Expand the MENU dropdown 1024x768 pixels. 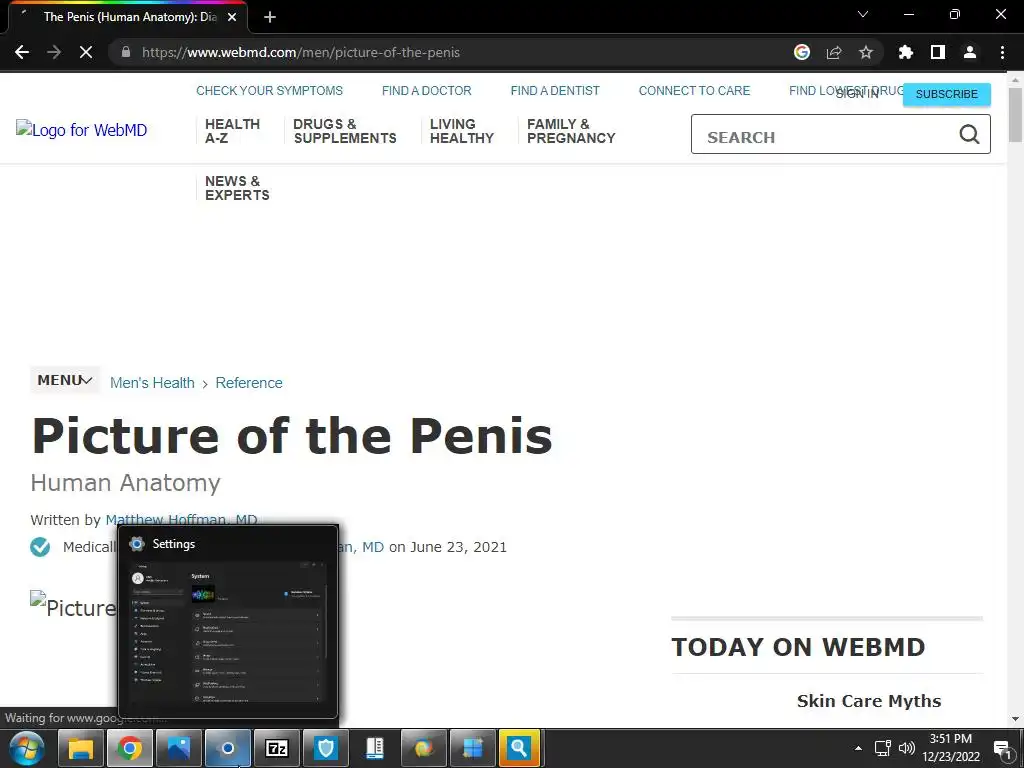[65, 380]
